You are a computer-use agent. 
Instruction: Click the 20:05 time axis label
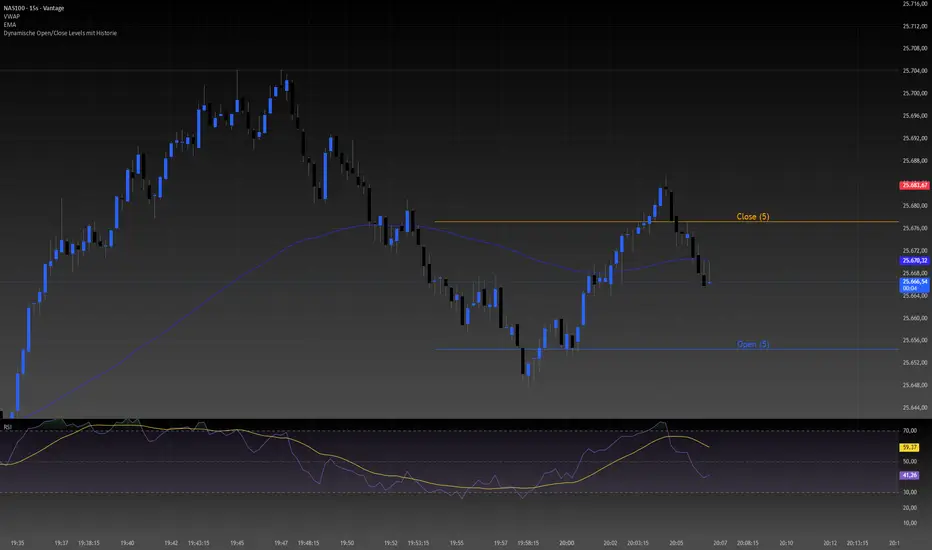tap(676, 543)
